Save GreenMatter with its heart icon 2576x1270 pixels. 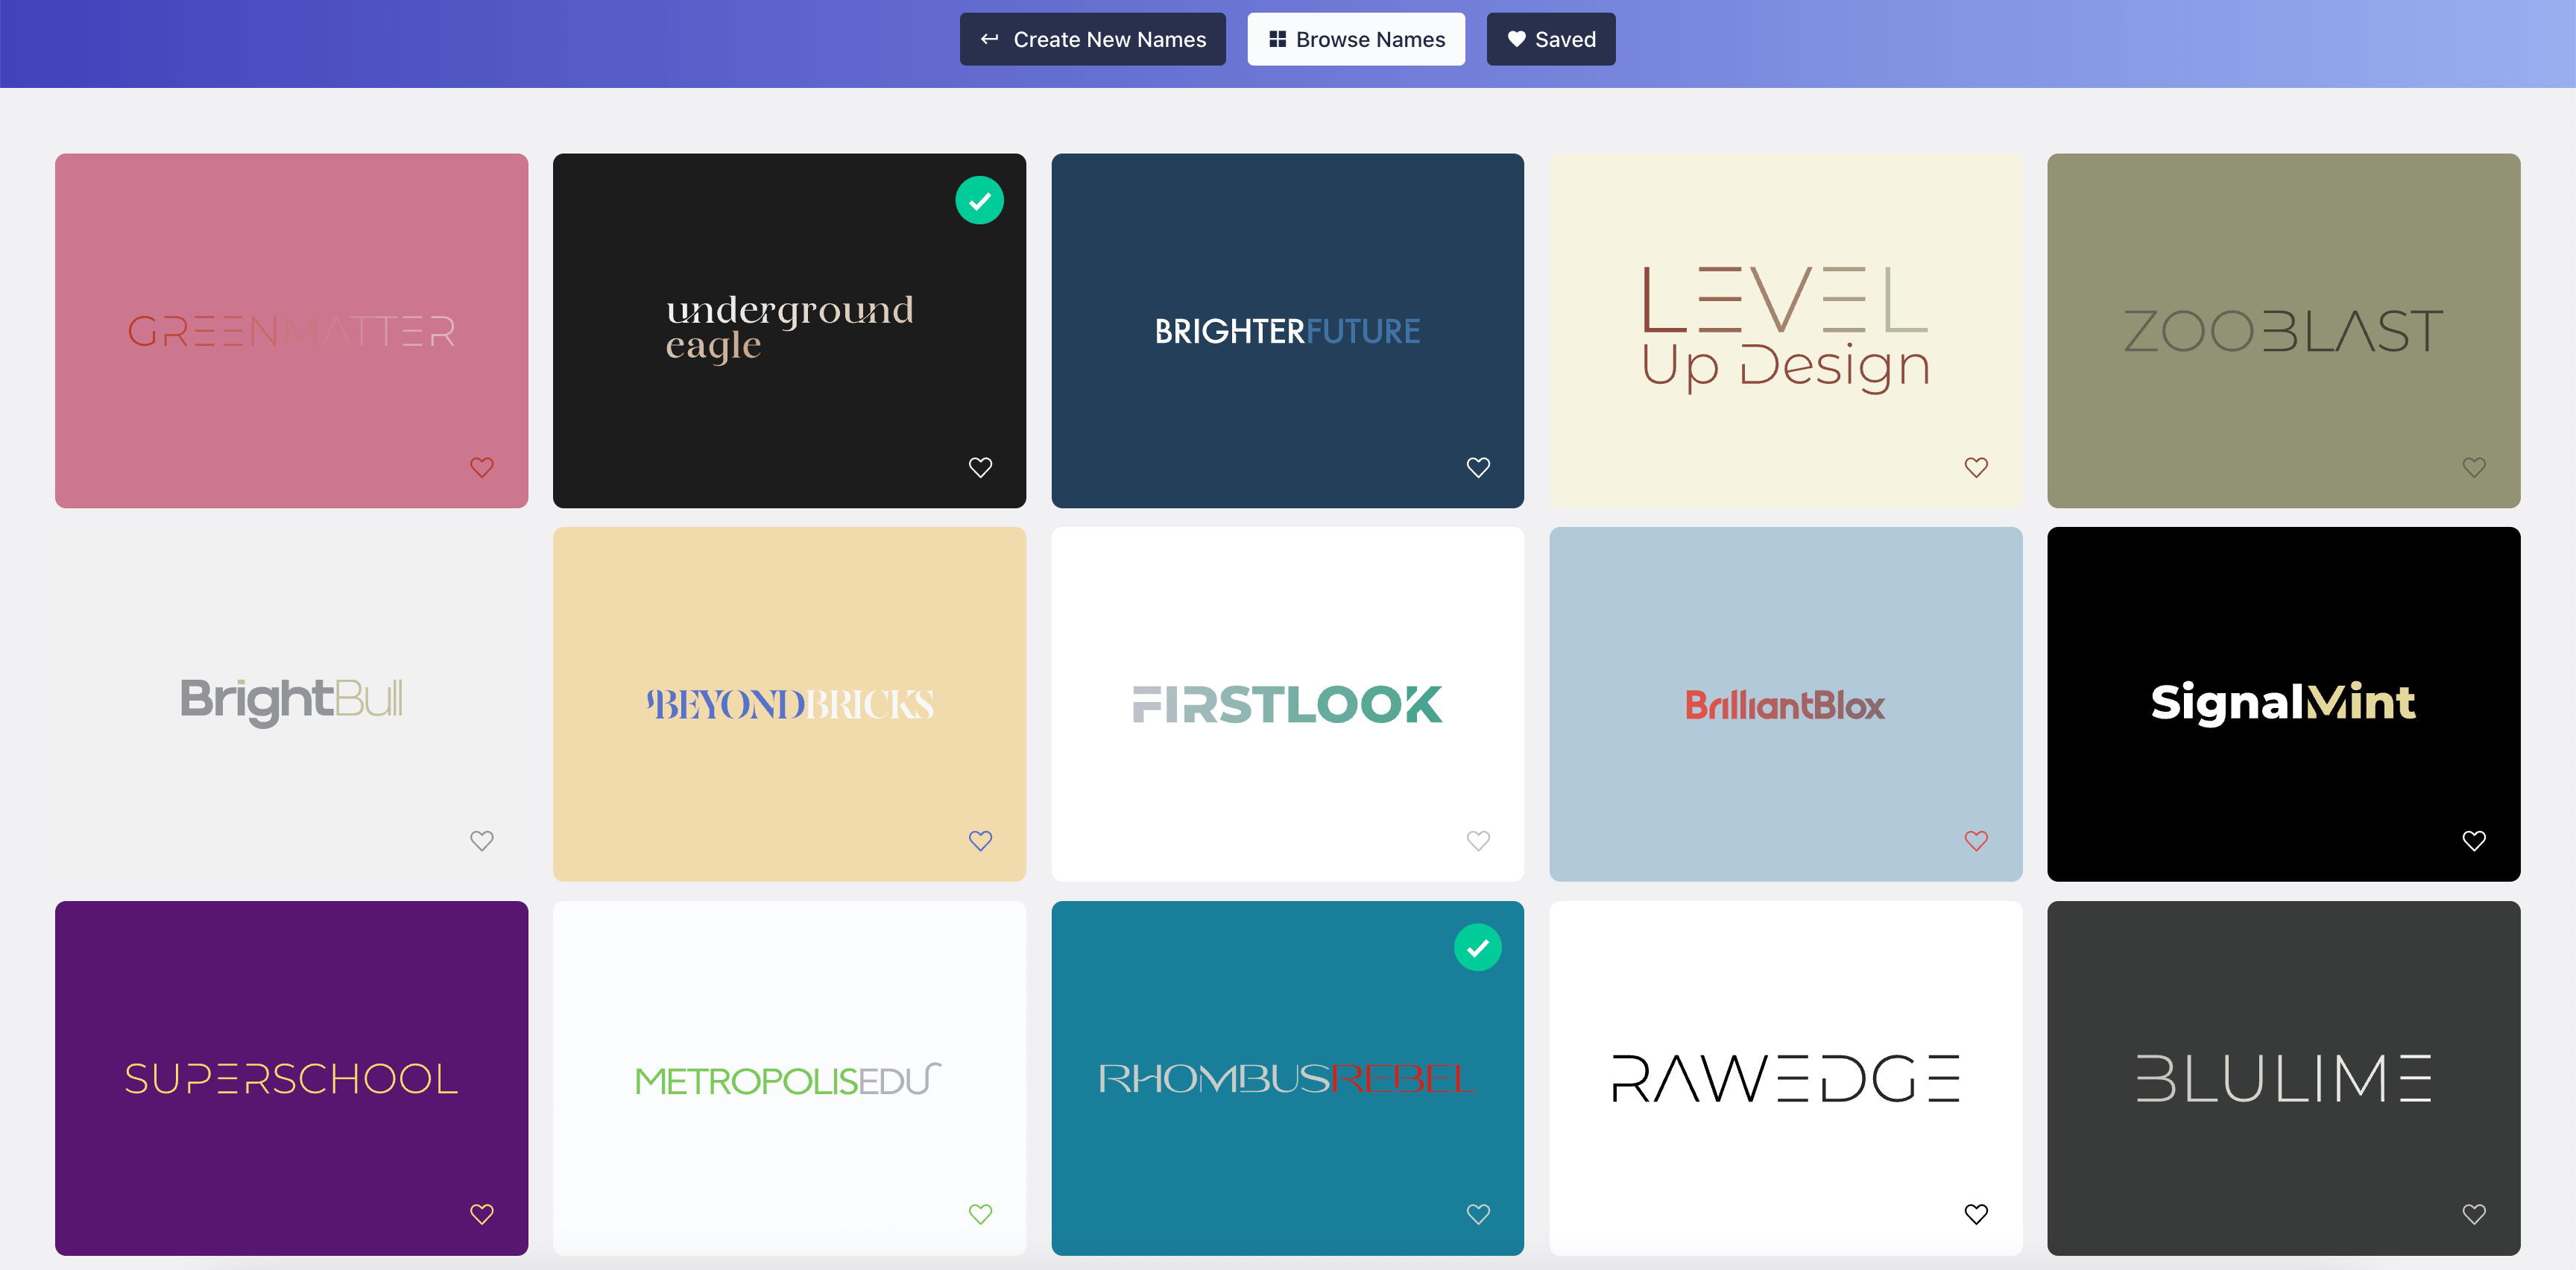482,467
